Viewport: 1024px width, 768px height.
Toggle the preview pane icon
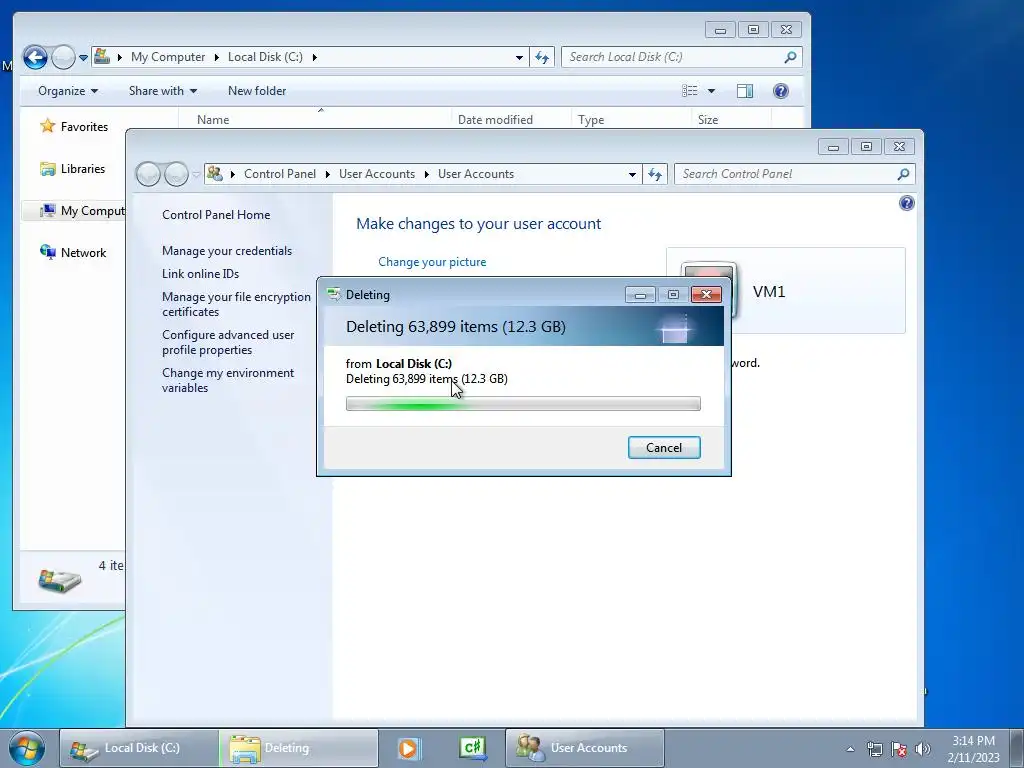coord(745,91)
